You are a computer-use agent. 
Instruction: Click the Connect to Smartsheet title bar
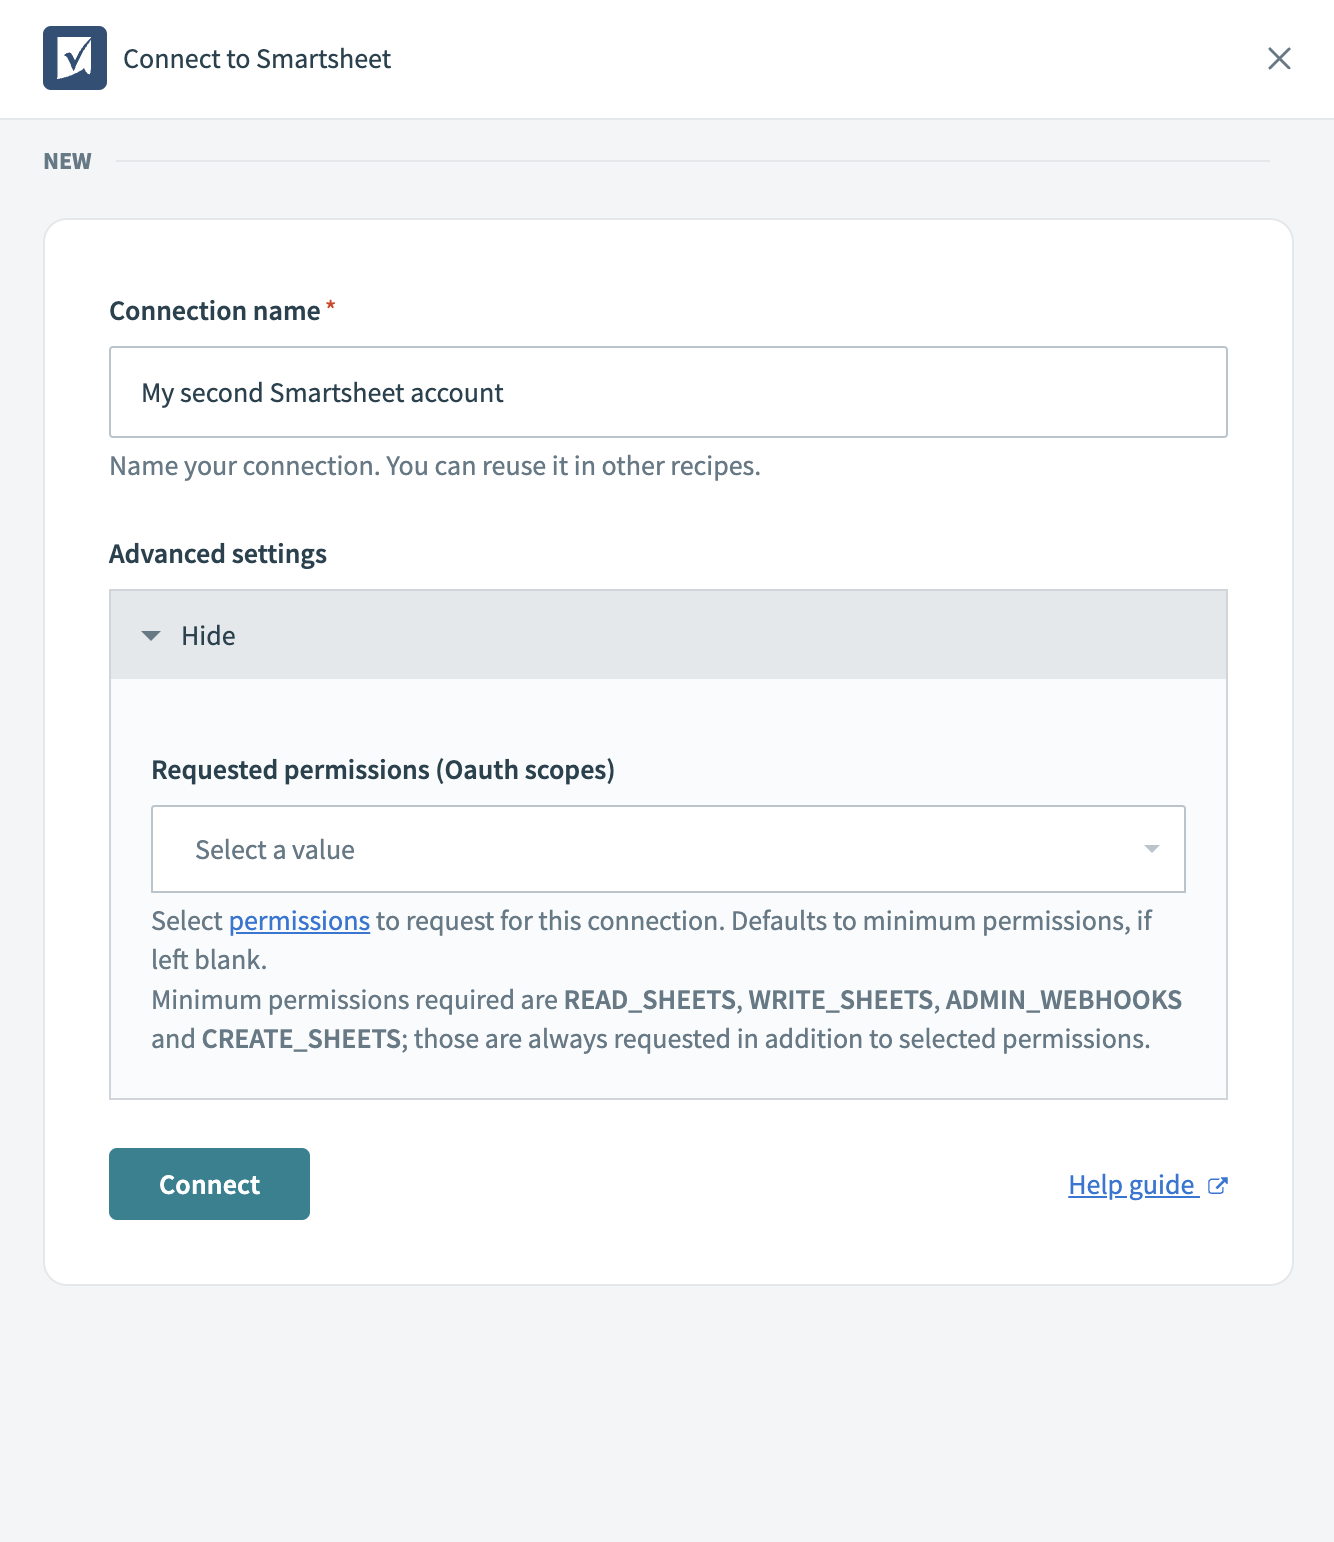(256, 58)
